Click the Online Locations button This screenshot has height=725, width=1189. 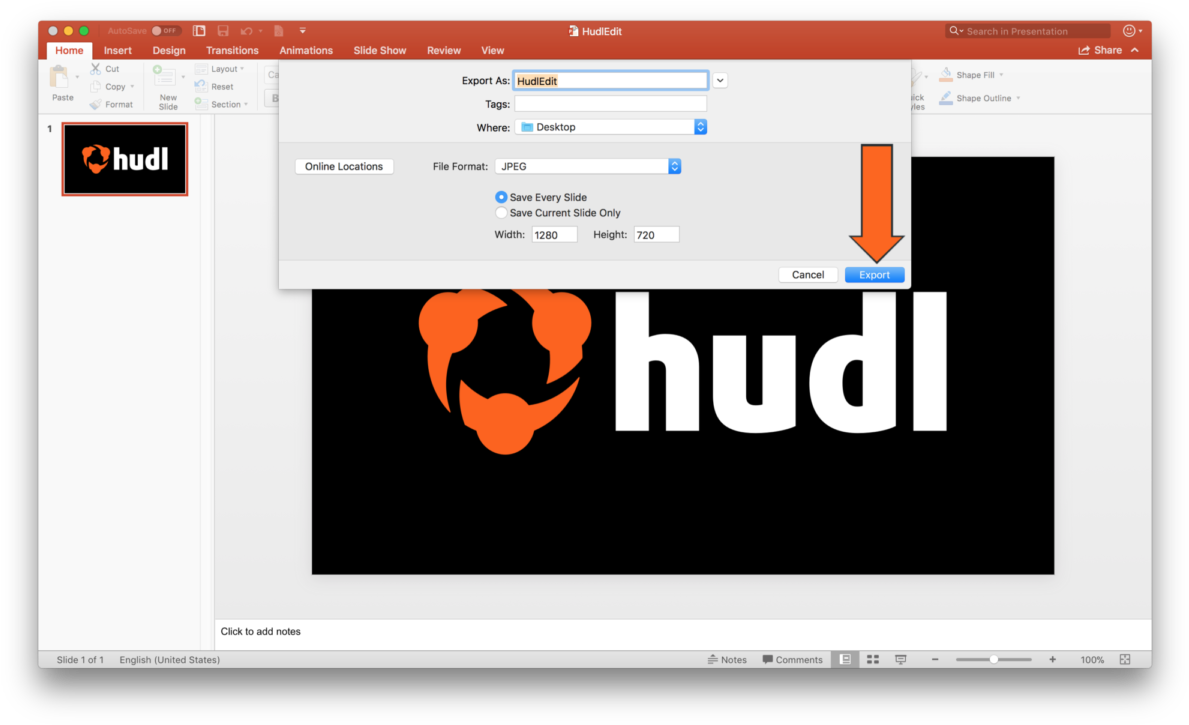[x=344, y=167]
